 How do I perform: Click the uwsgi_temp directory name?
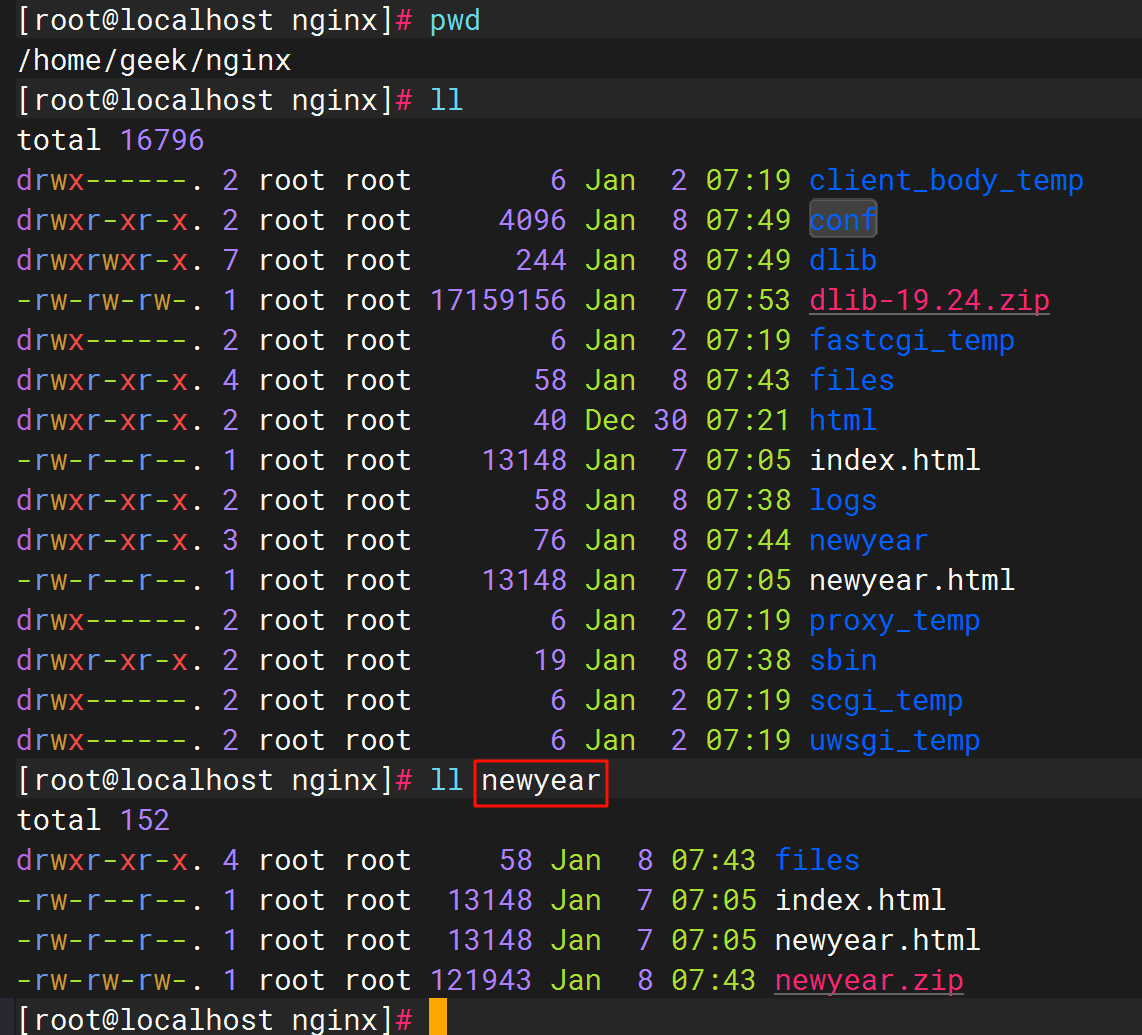(894, 740)
